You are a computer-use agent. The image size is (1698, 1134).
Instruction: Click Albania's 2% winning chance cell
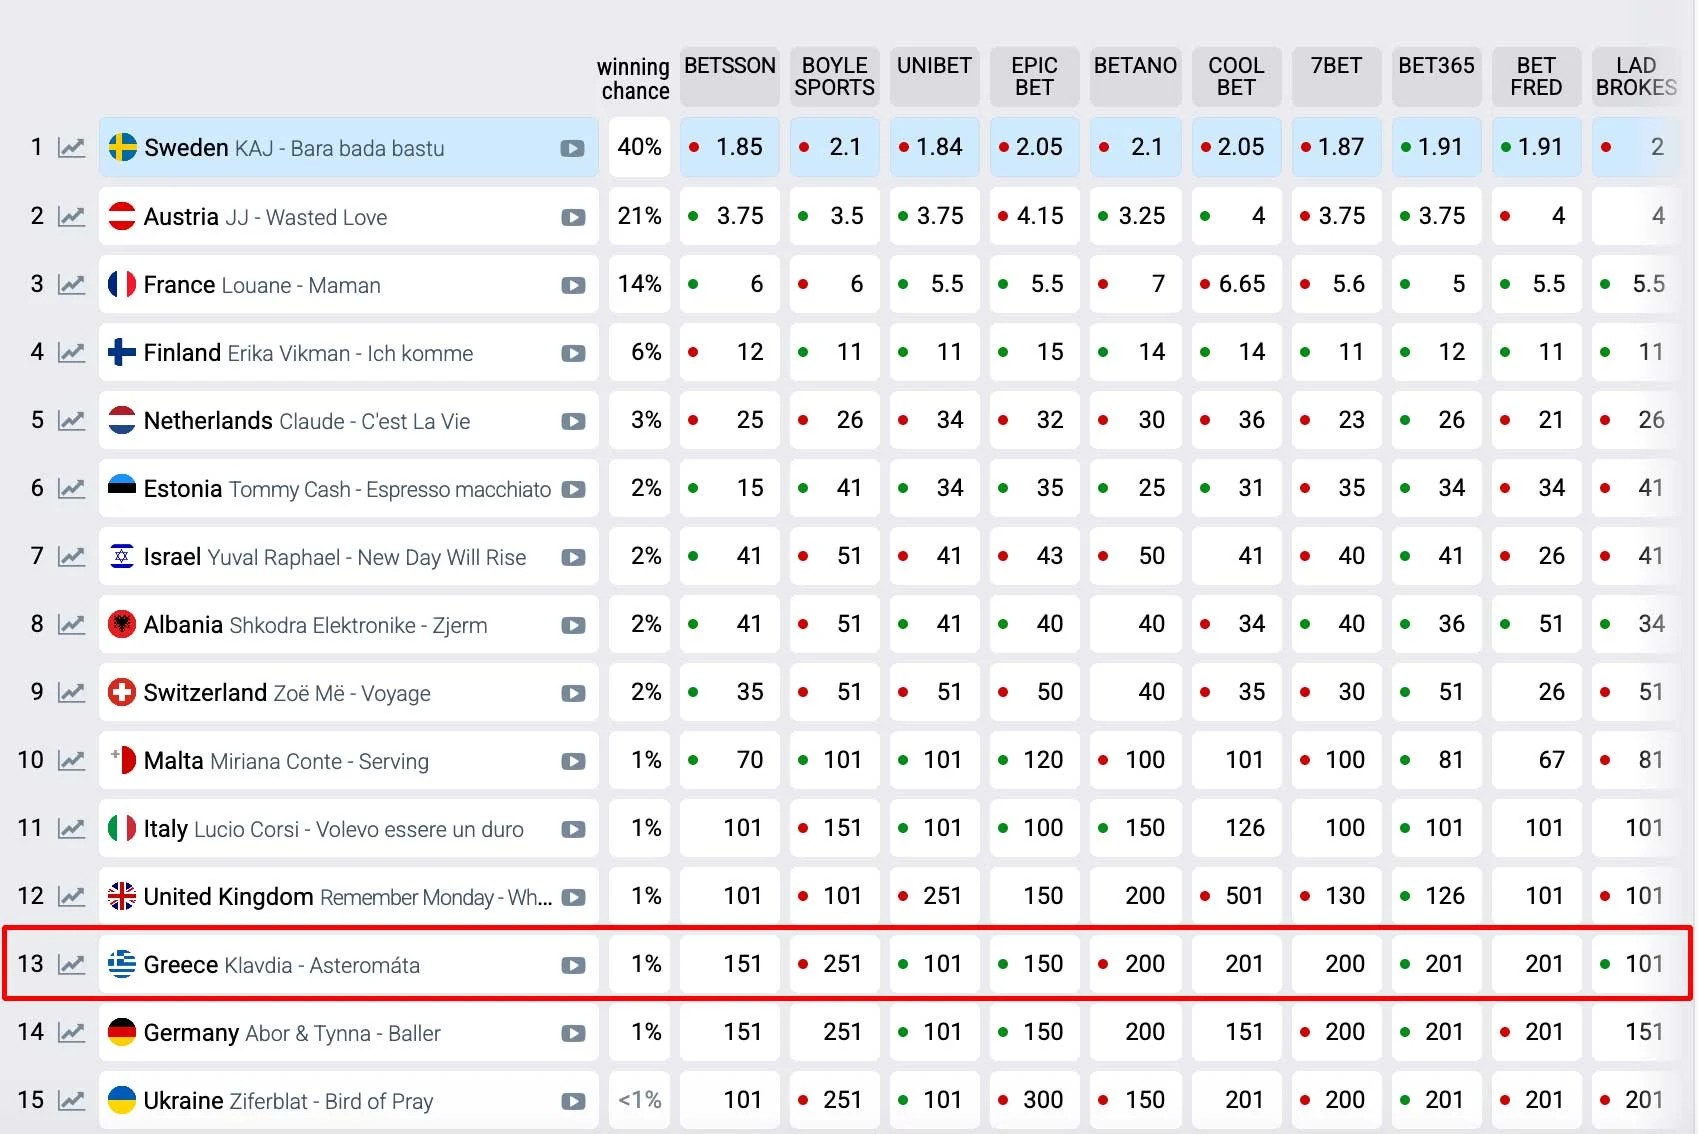640,624
